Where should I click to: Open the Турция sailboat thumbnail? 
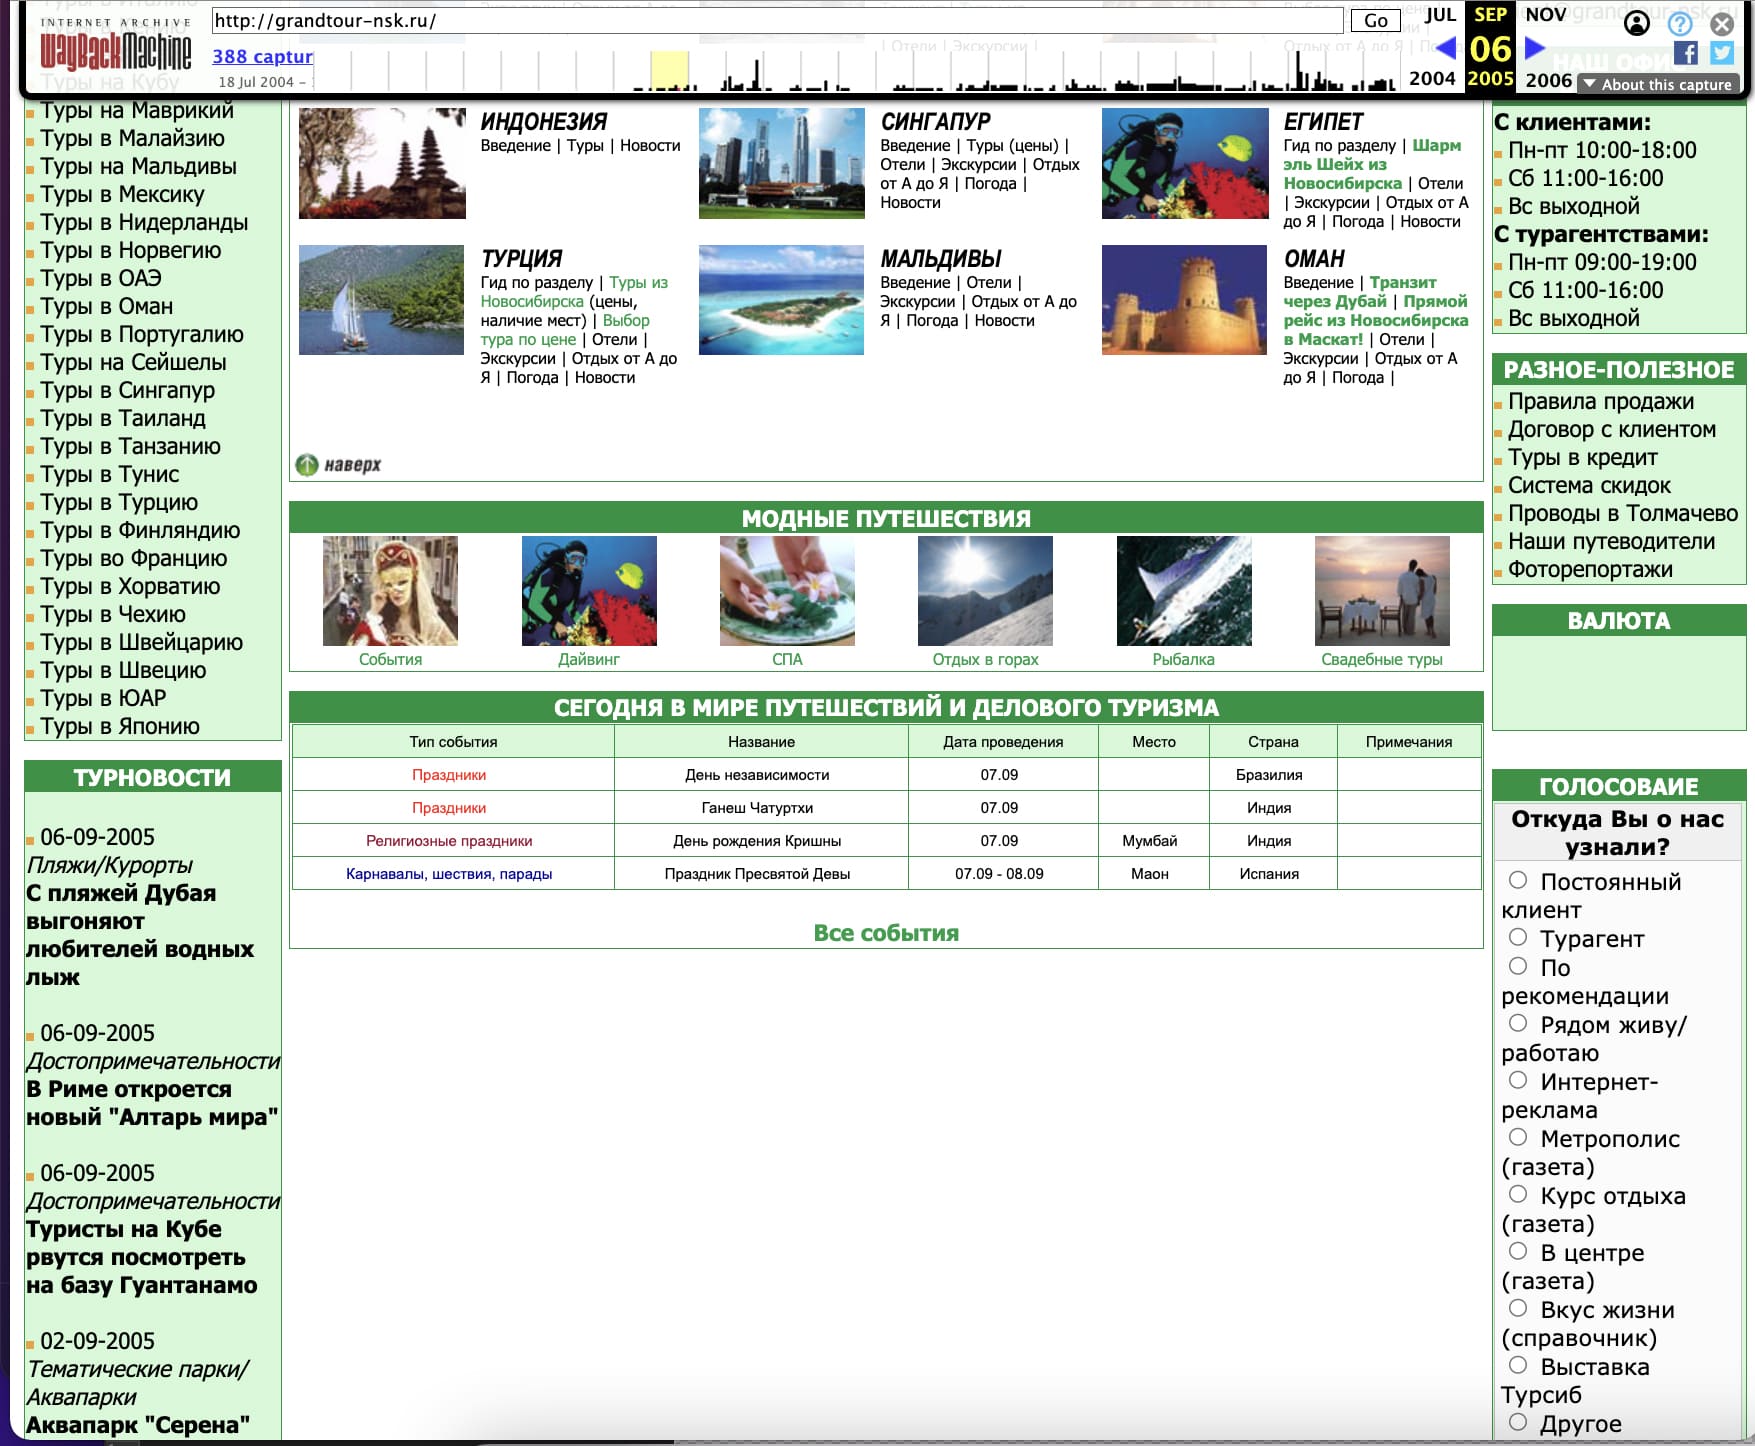tap(382, 300)
